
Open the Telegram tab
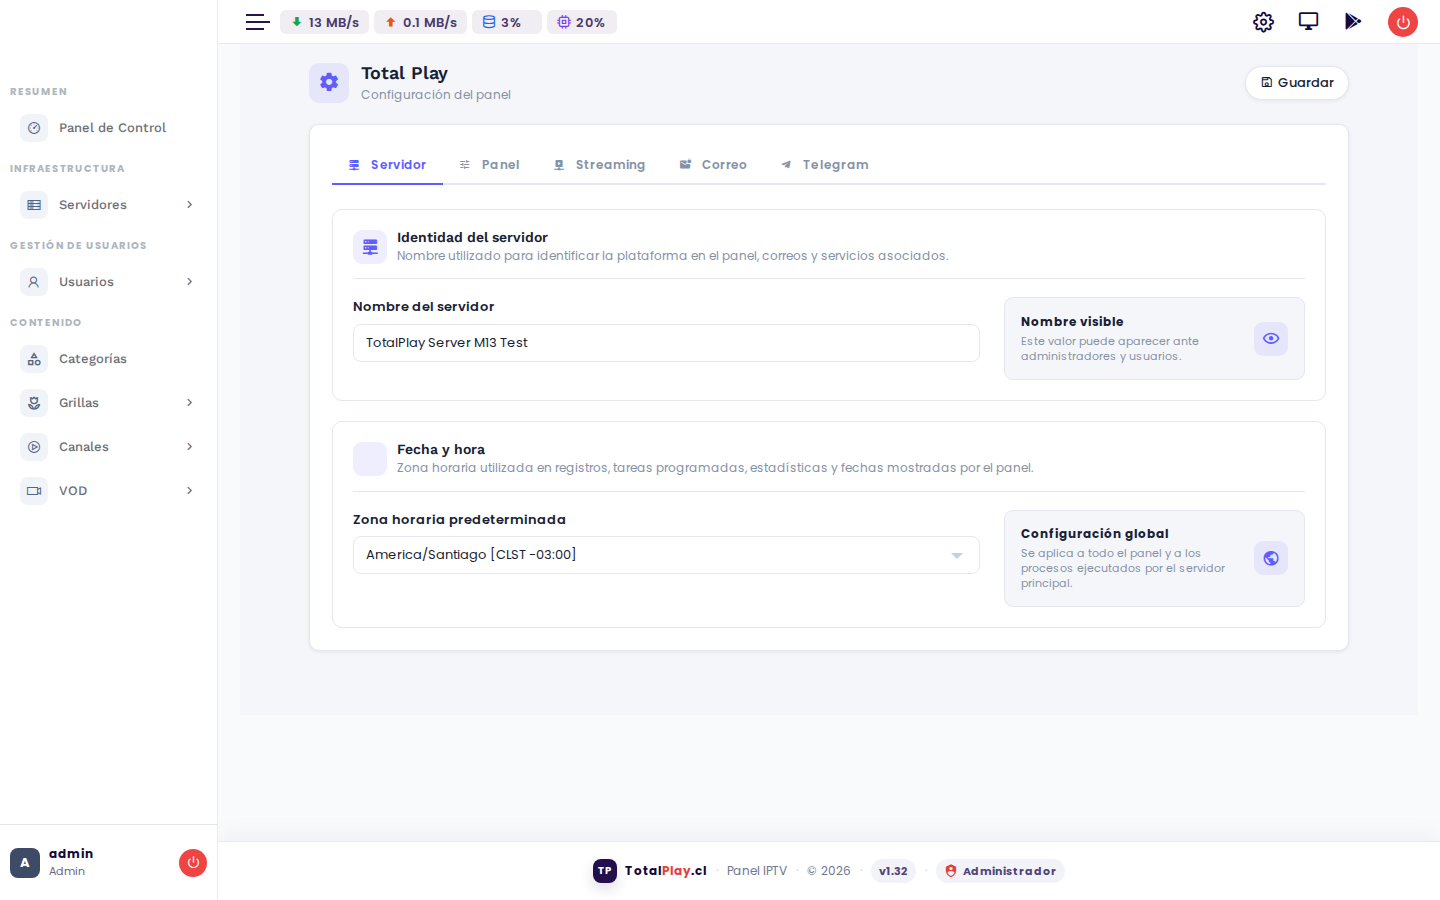[825, 165]
